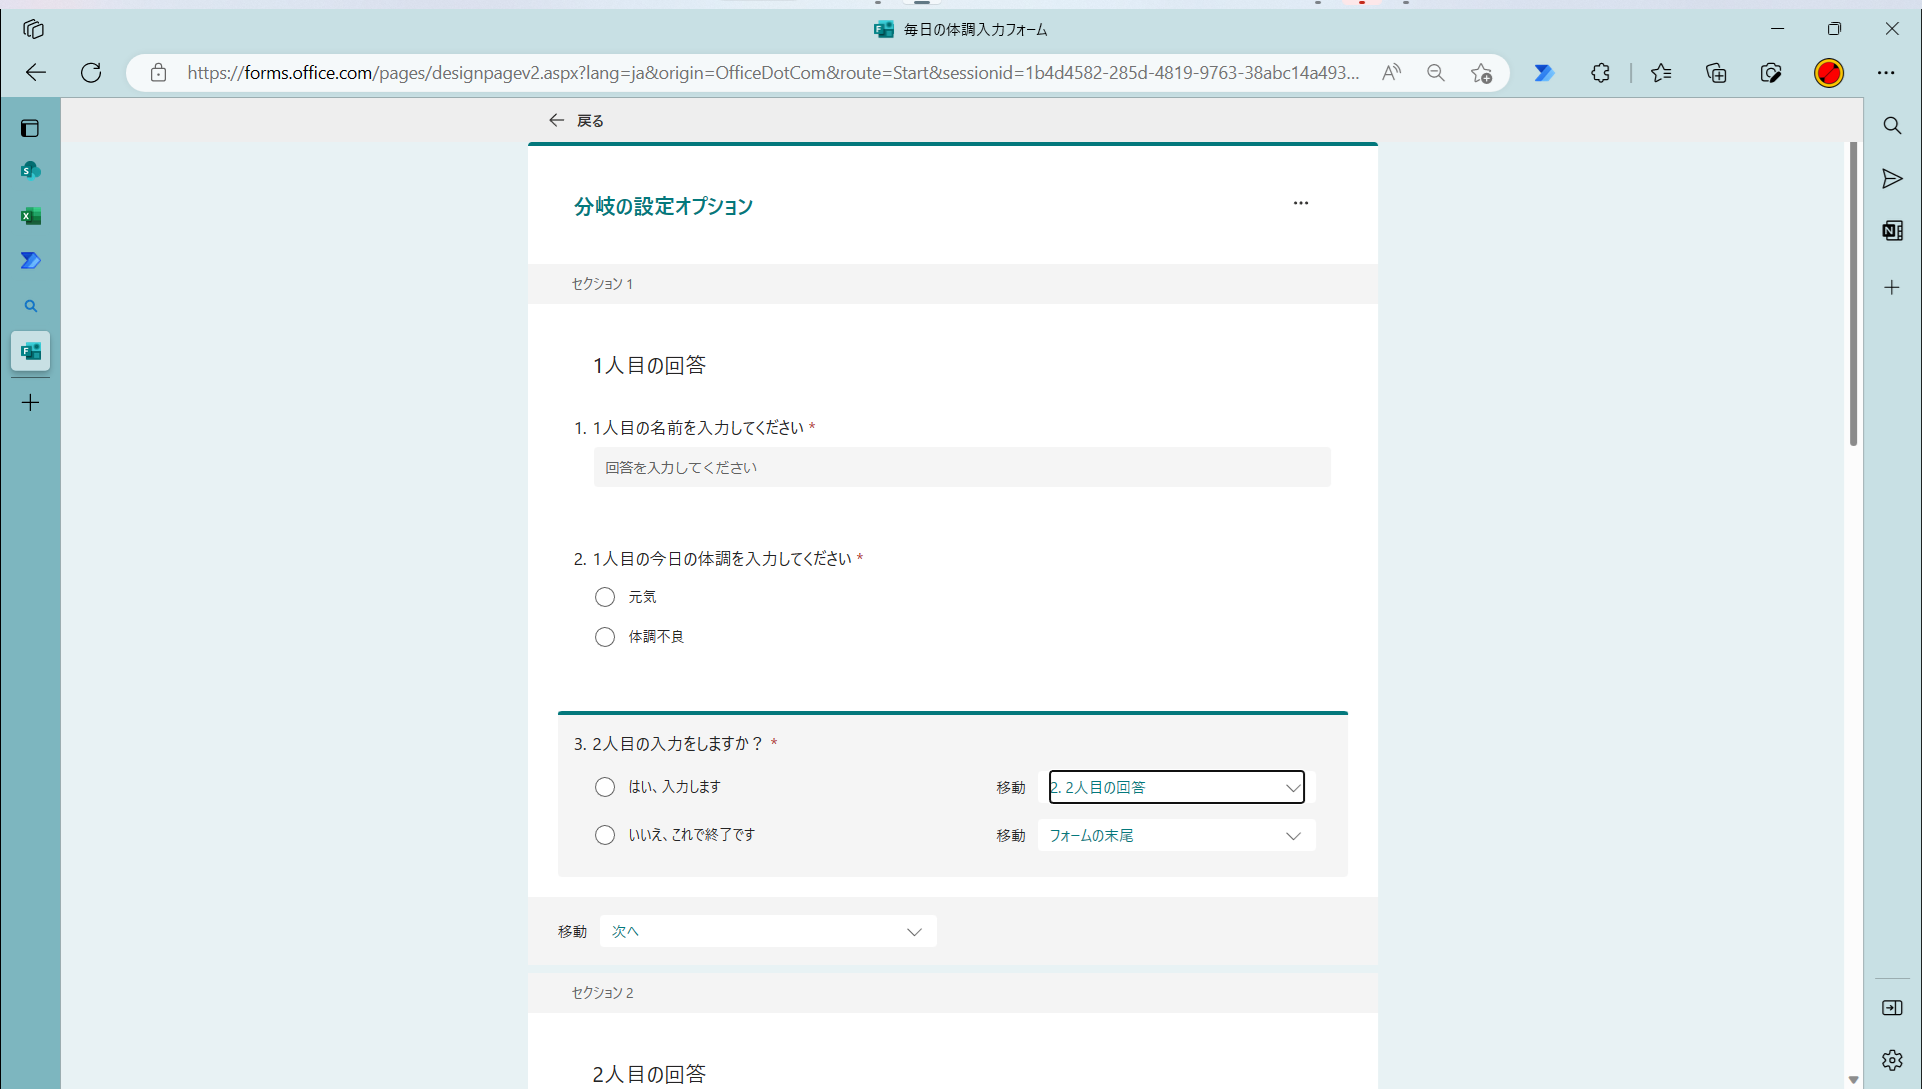Select はい、入力します radio option
1922x1089 pixels.
[605, 787]
